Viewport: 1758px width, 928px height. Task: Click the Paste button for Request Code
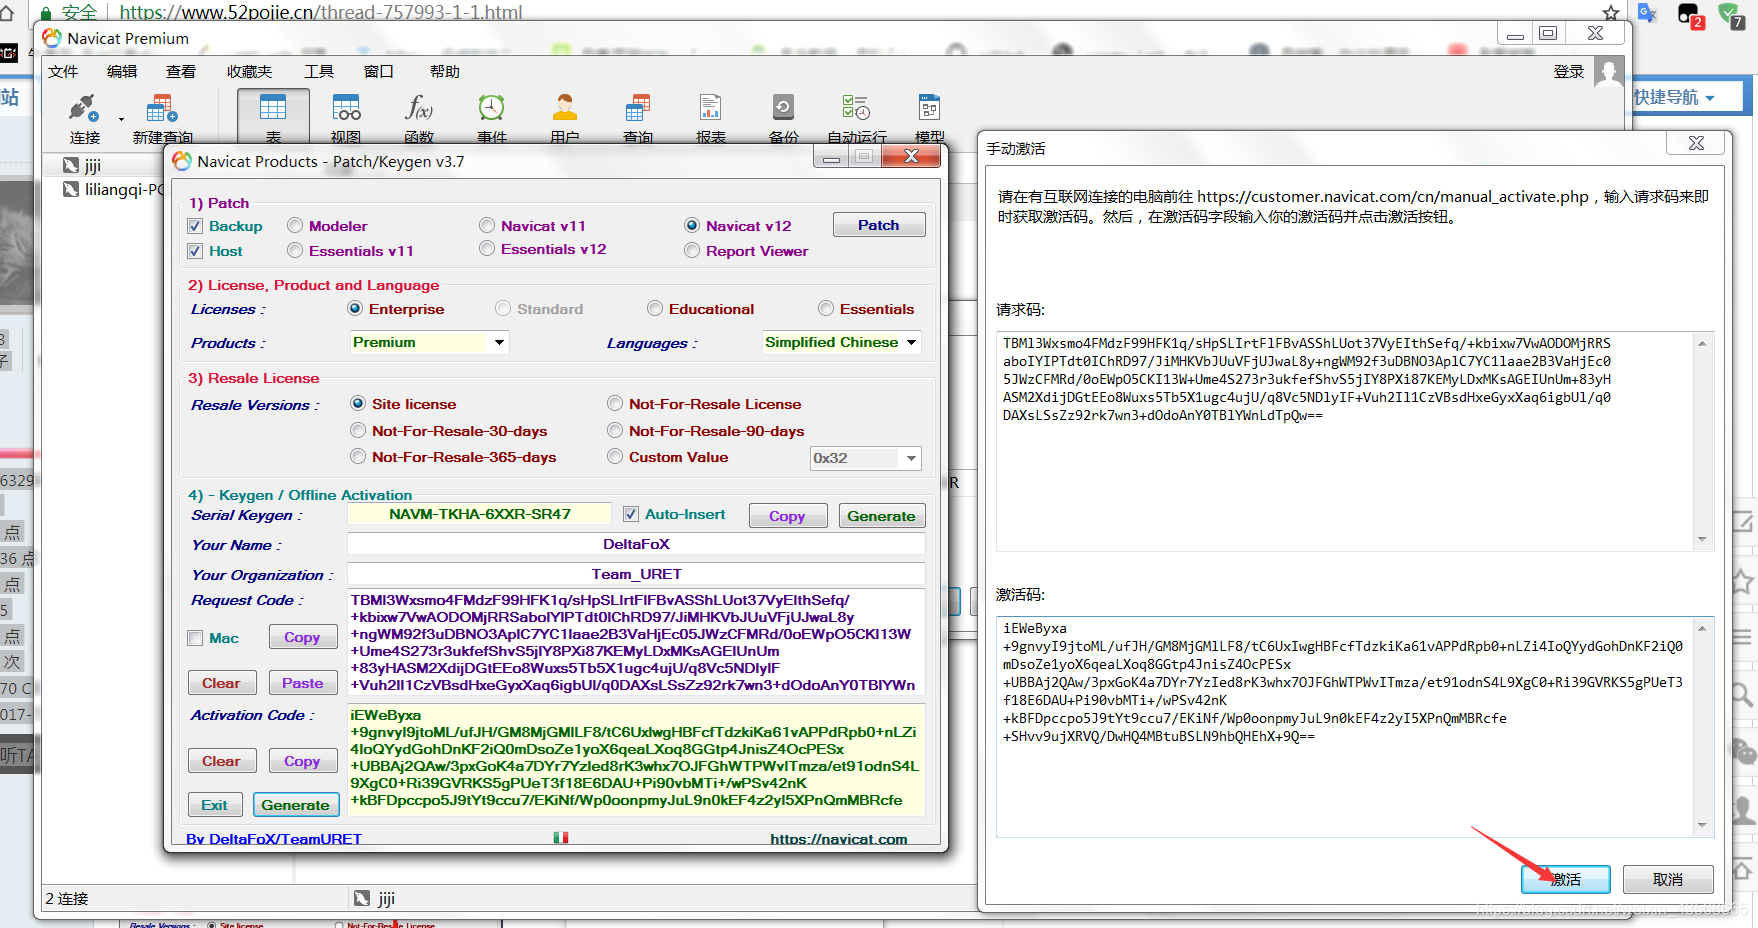tap(303, 683)
